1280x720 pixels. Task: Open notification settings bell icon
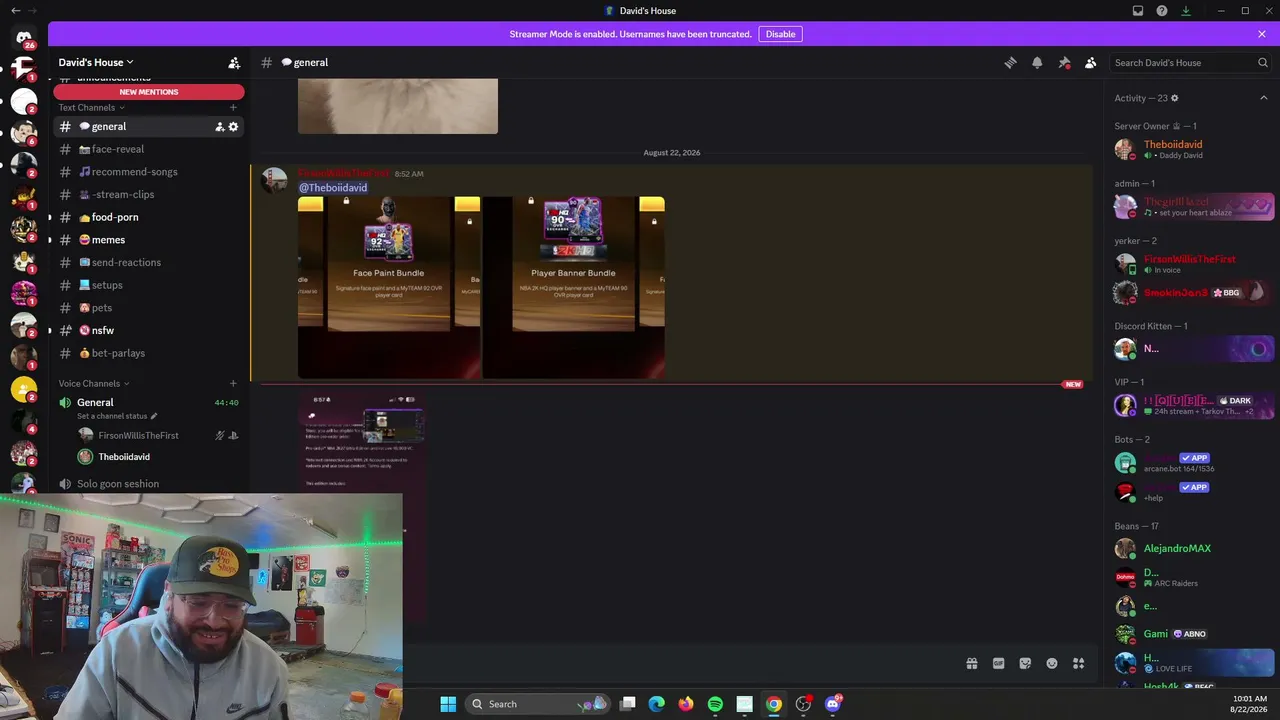(x=1037, y=62)
